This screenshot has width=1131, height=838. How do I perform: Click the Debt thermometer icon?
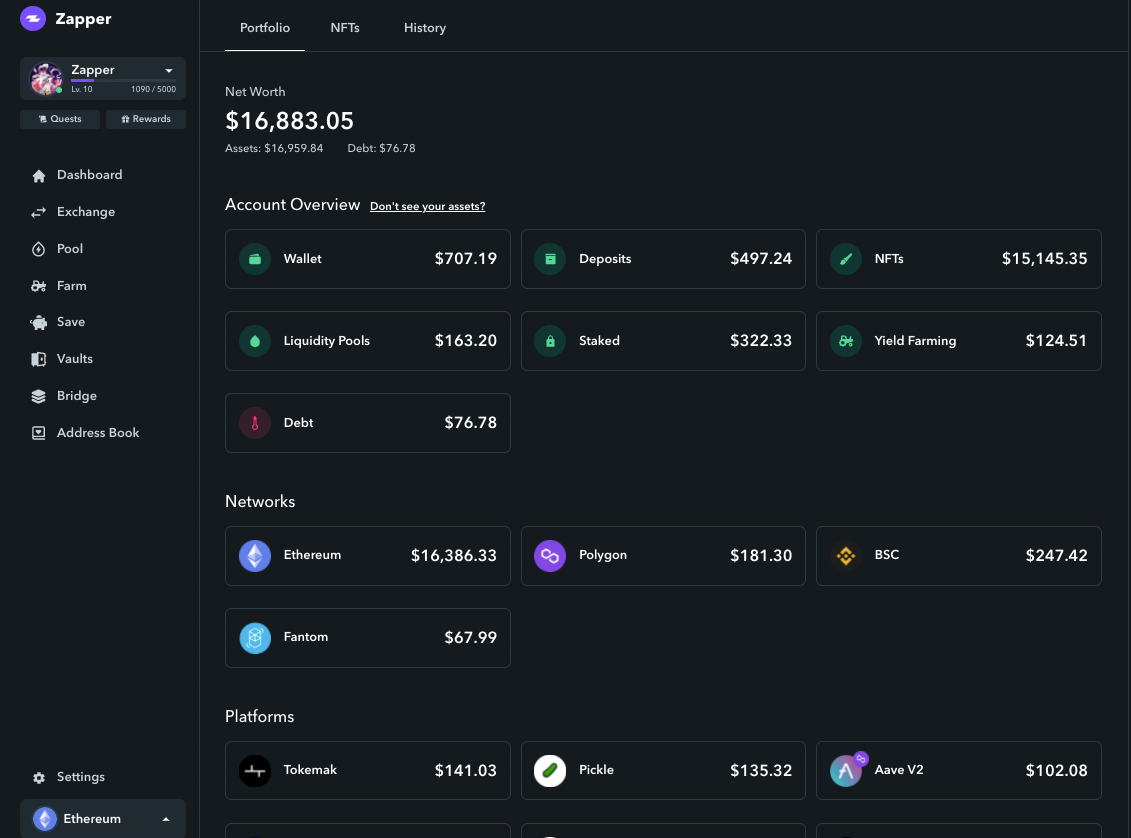(x=255, y=423)
